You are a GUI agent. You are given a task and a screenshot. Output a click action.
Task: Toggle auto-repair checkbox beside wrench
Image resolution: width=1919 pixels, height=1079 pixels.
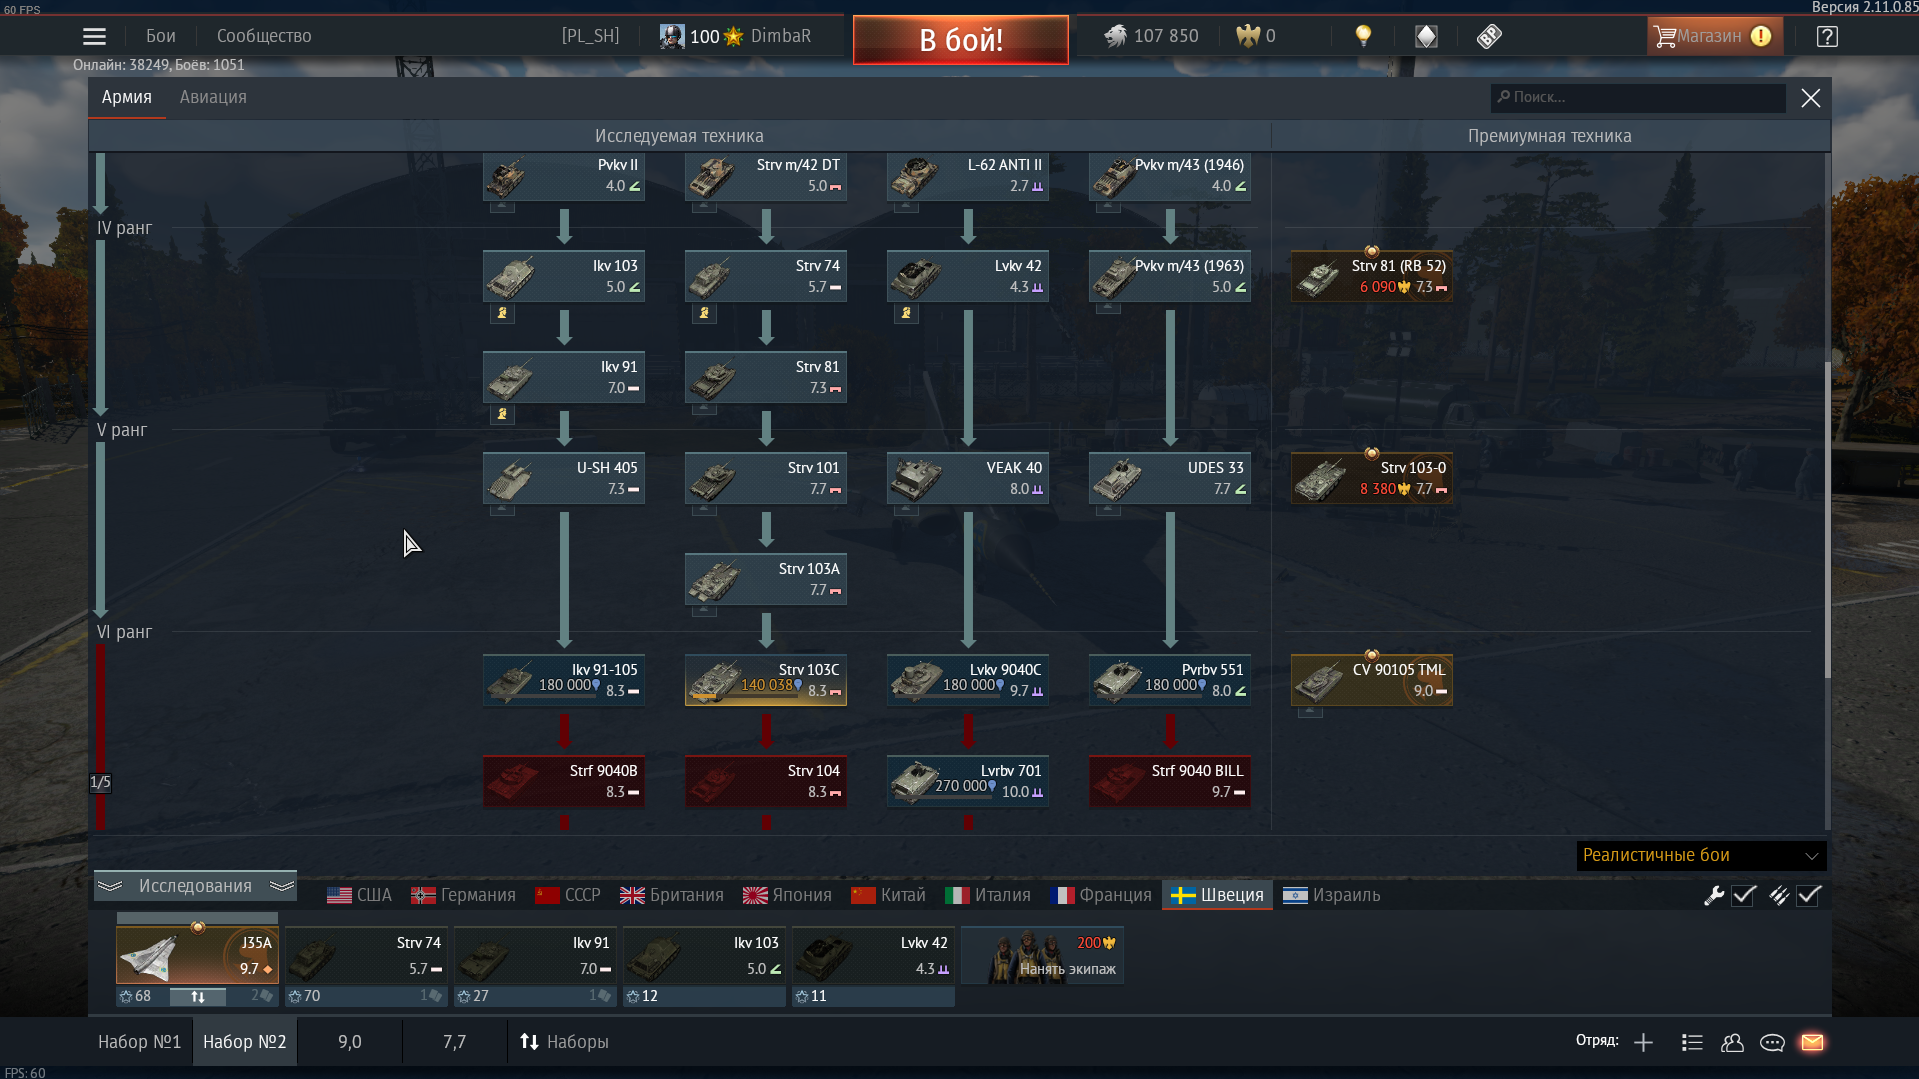tap(1744, 895)
